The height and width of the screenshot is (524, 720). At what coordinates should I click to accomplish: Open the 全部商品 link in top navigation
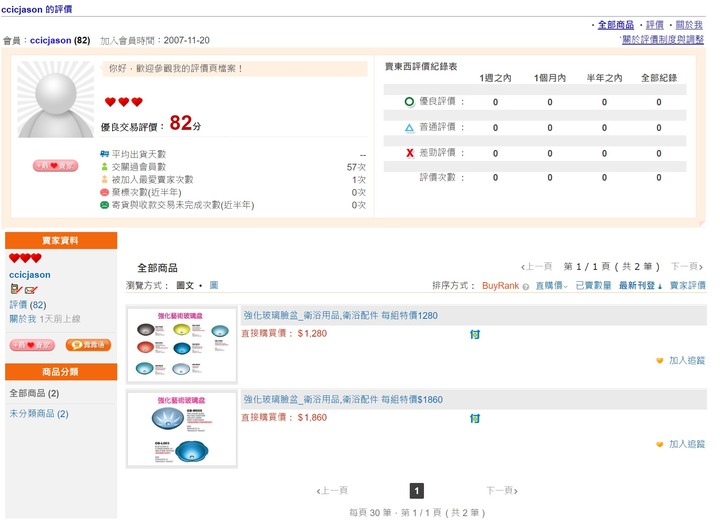coord(615,25)
